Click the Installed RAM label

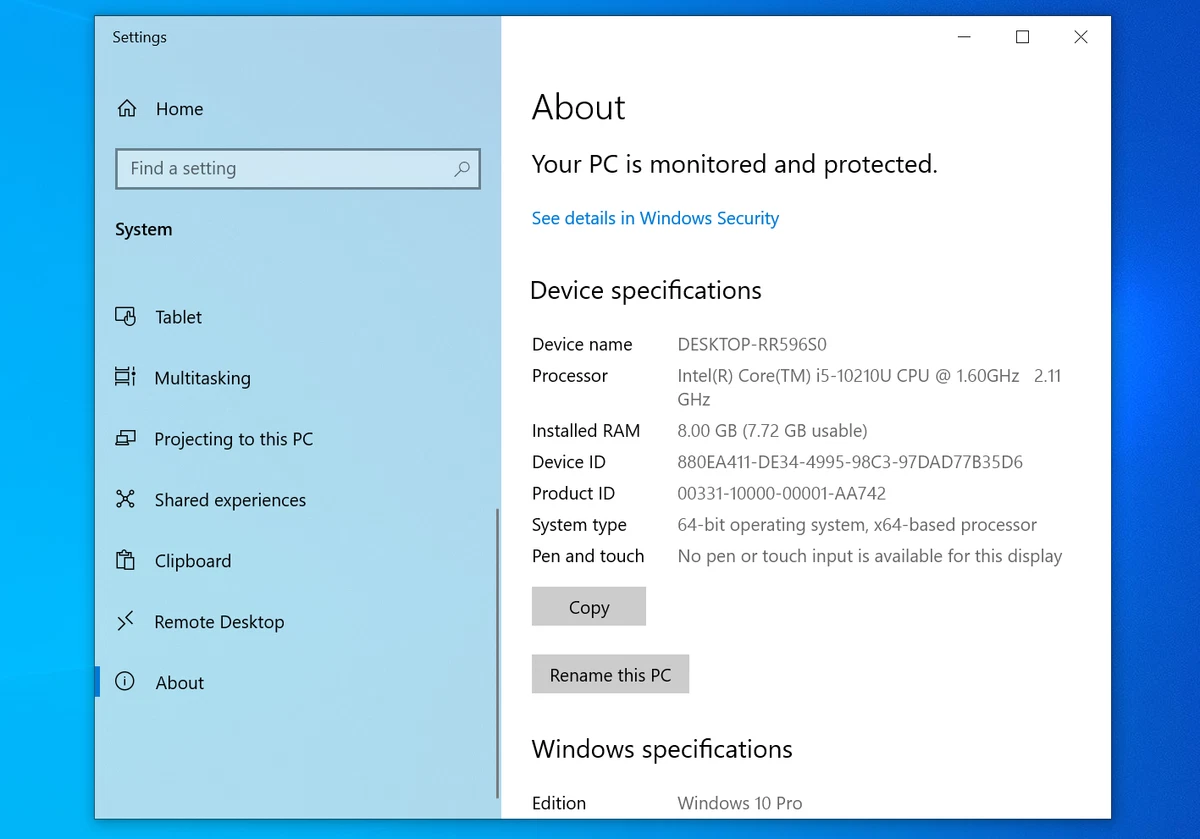pyautogui.click(x=586, y=431)
